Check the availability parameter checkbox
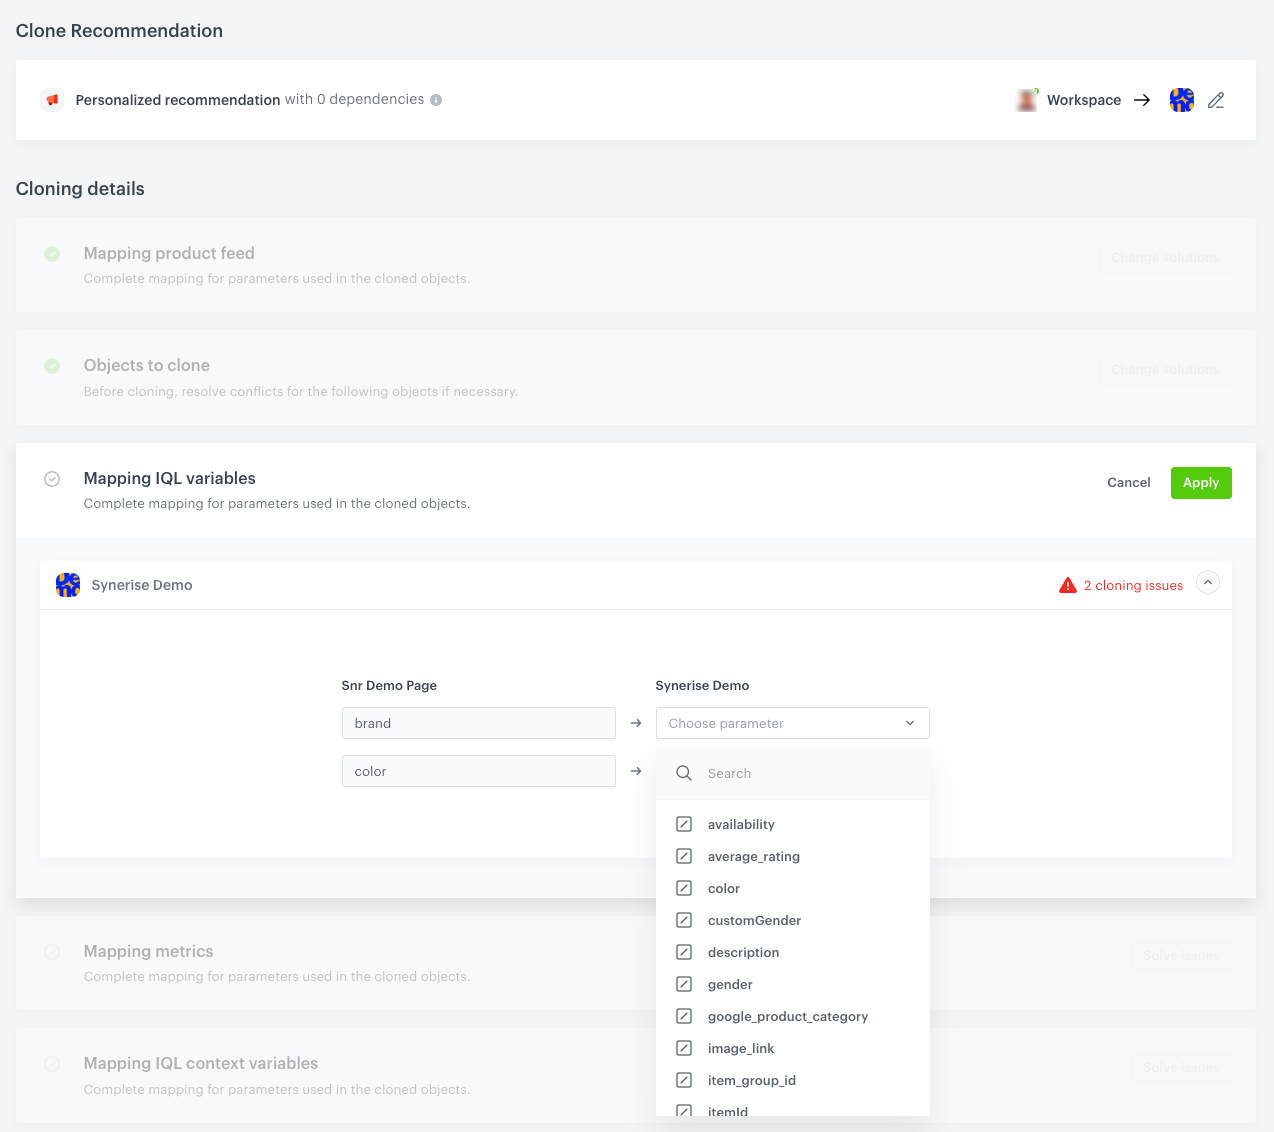Screen dimensions: 1274x1132 [x=684, y=824]
